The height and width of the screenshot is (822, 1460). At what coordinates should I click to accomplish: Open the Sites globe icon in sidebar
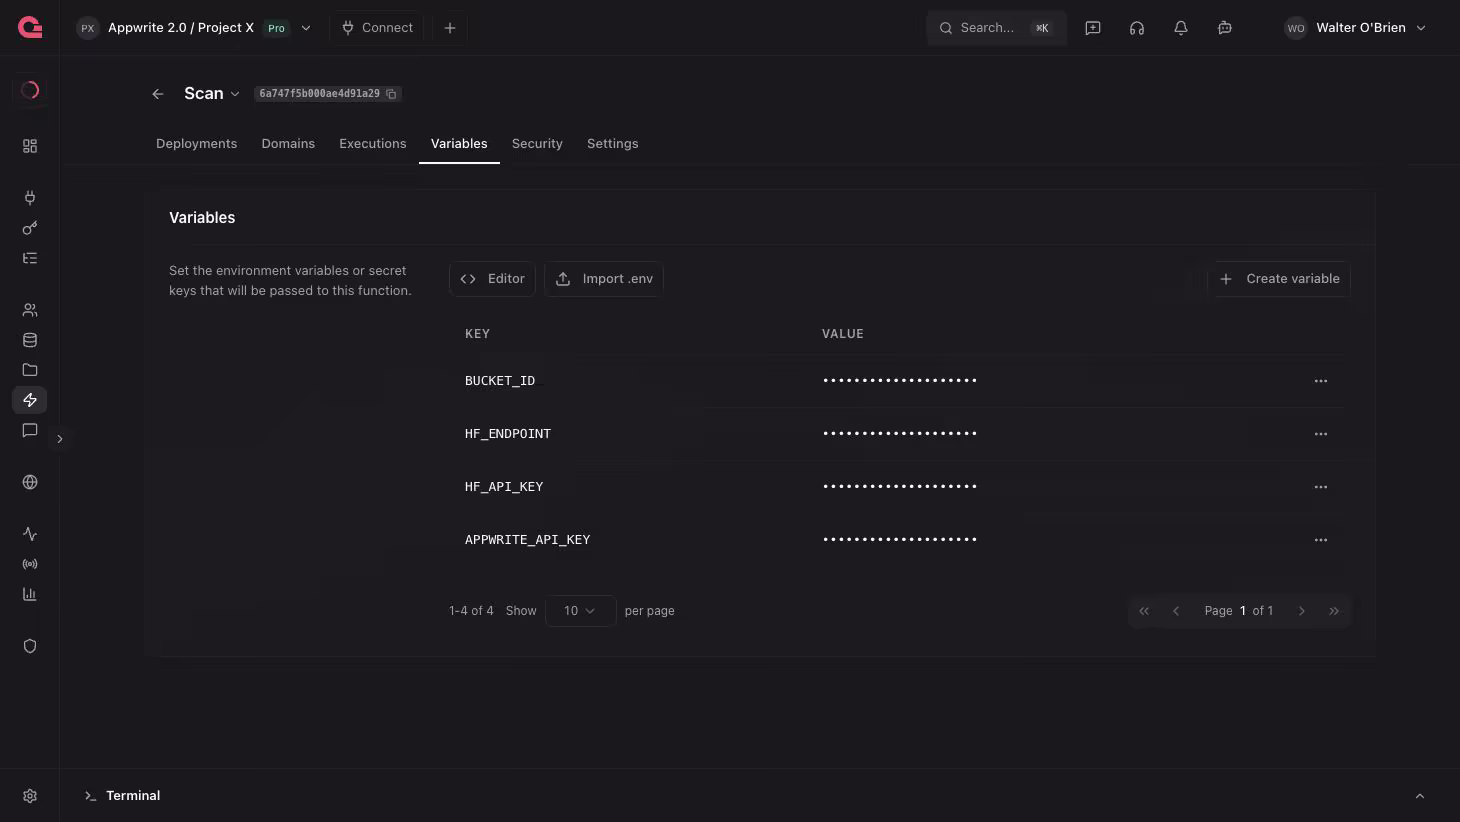point(30,482)
